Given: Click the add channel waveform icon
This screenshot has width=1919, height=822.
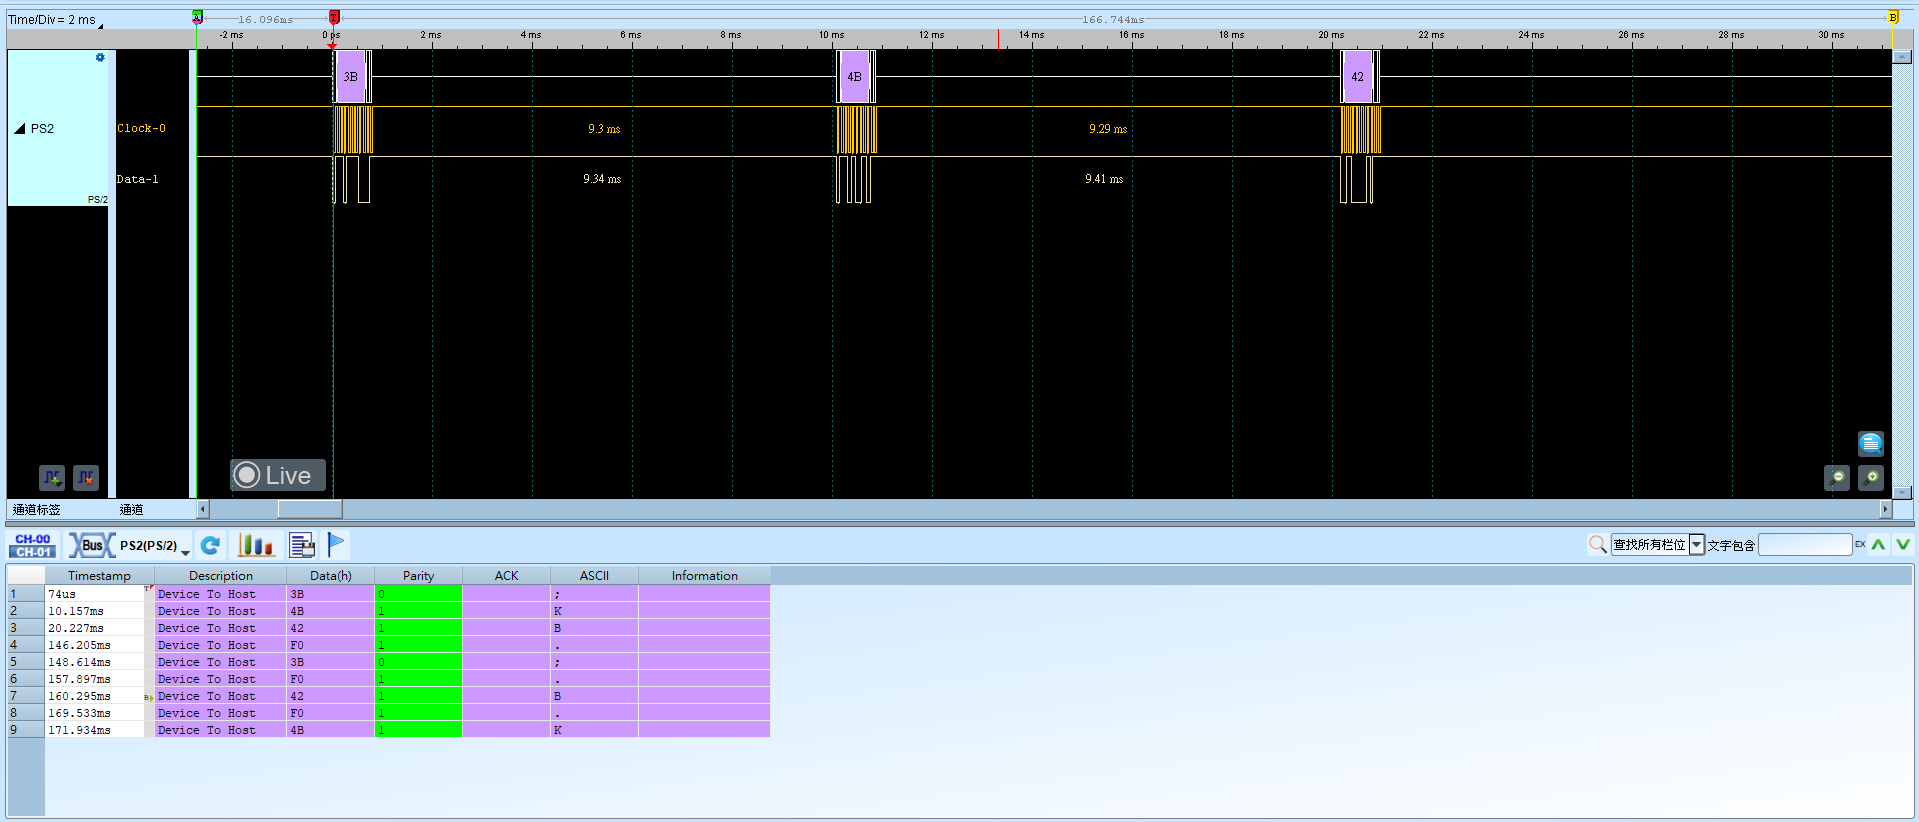Looking at the screenshot, I should (52, 478).
